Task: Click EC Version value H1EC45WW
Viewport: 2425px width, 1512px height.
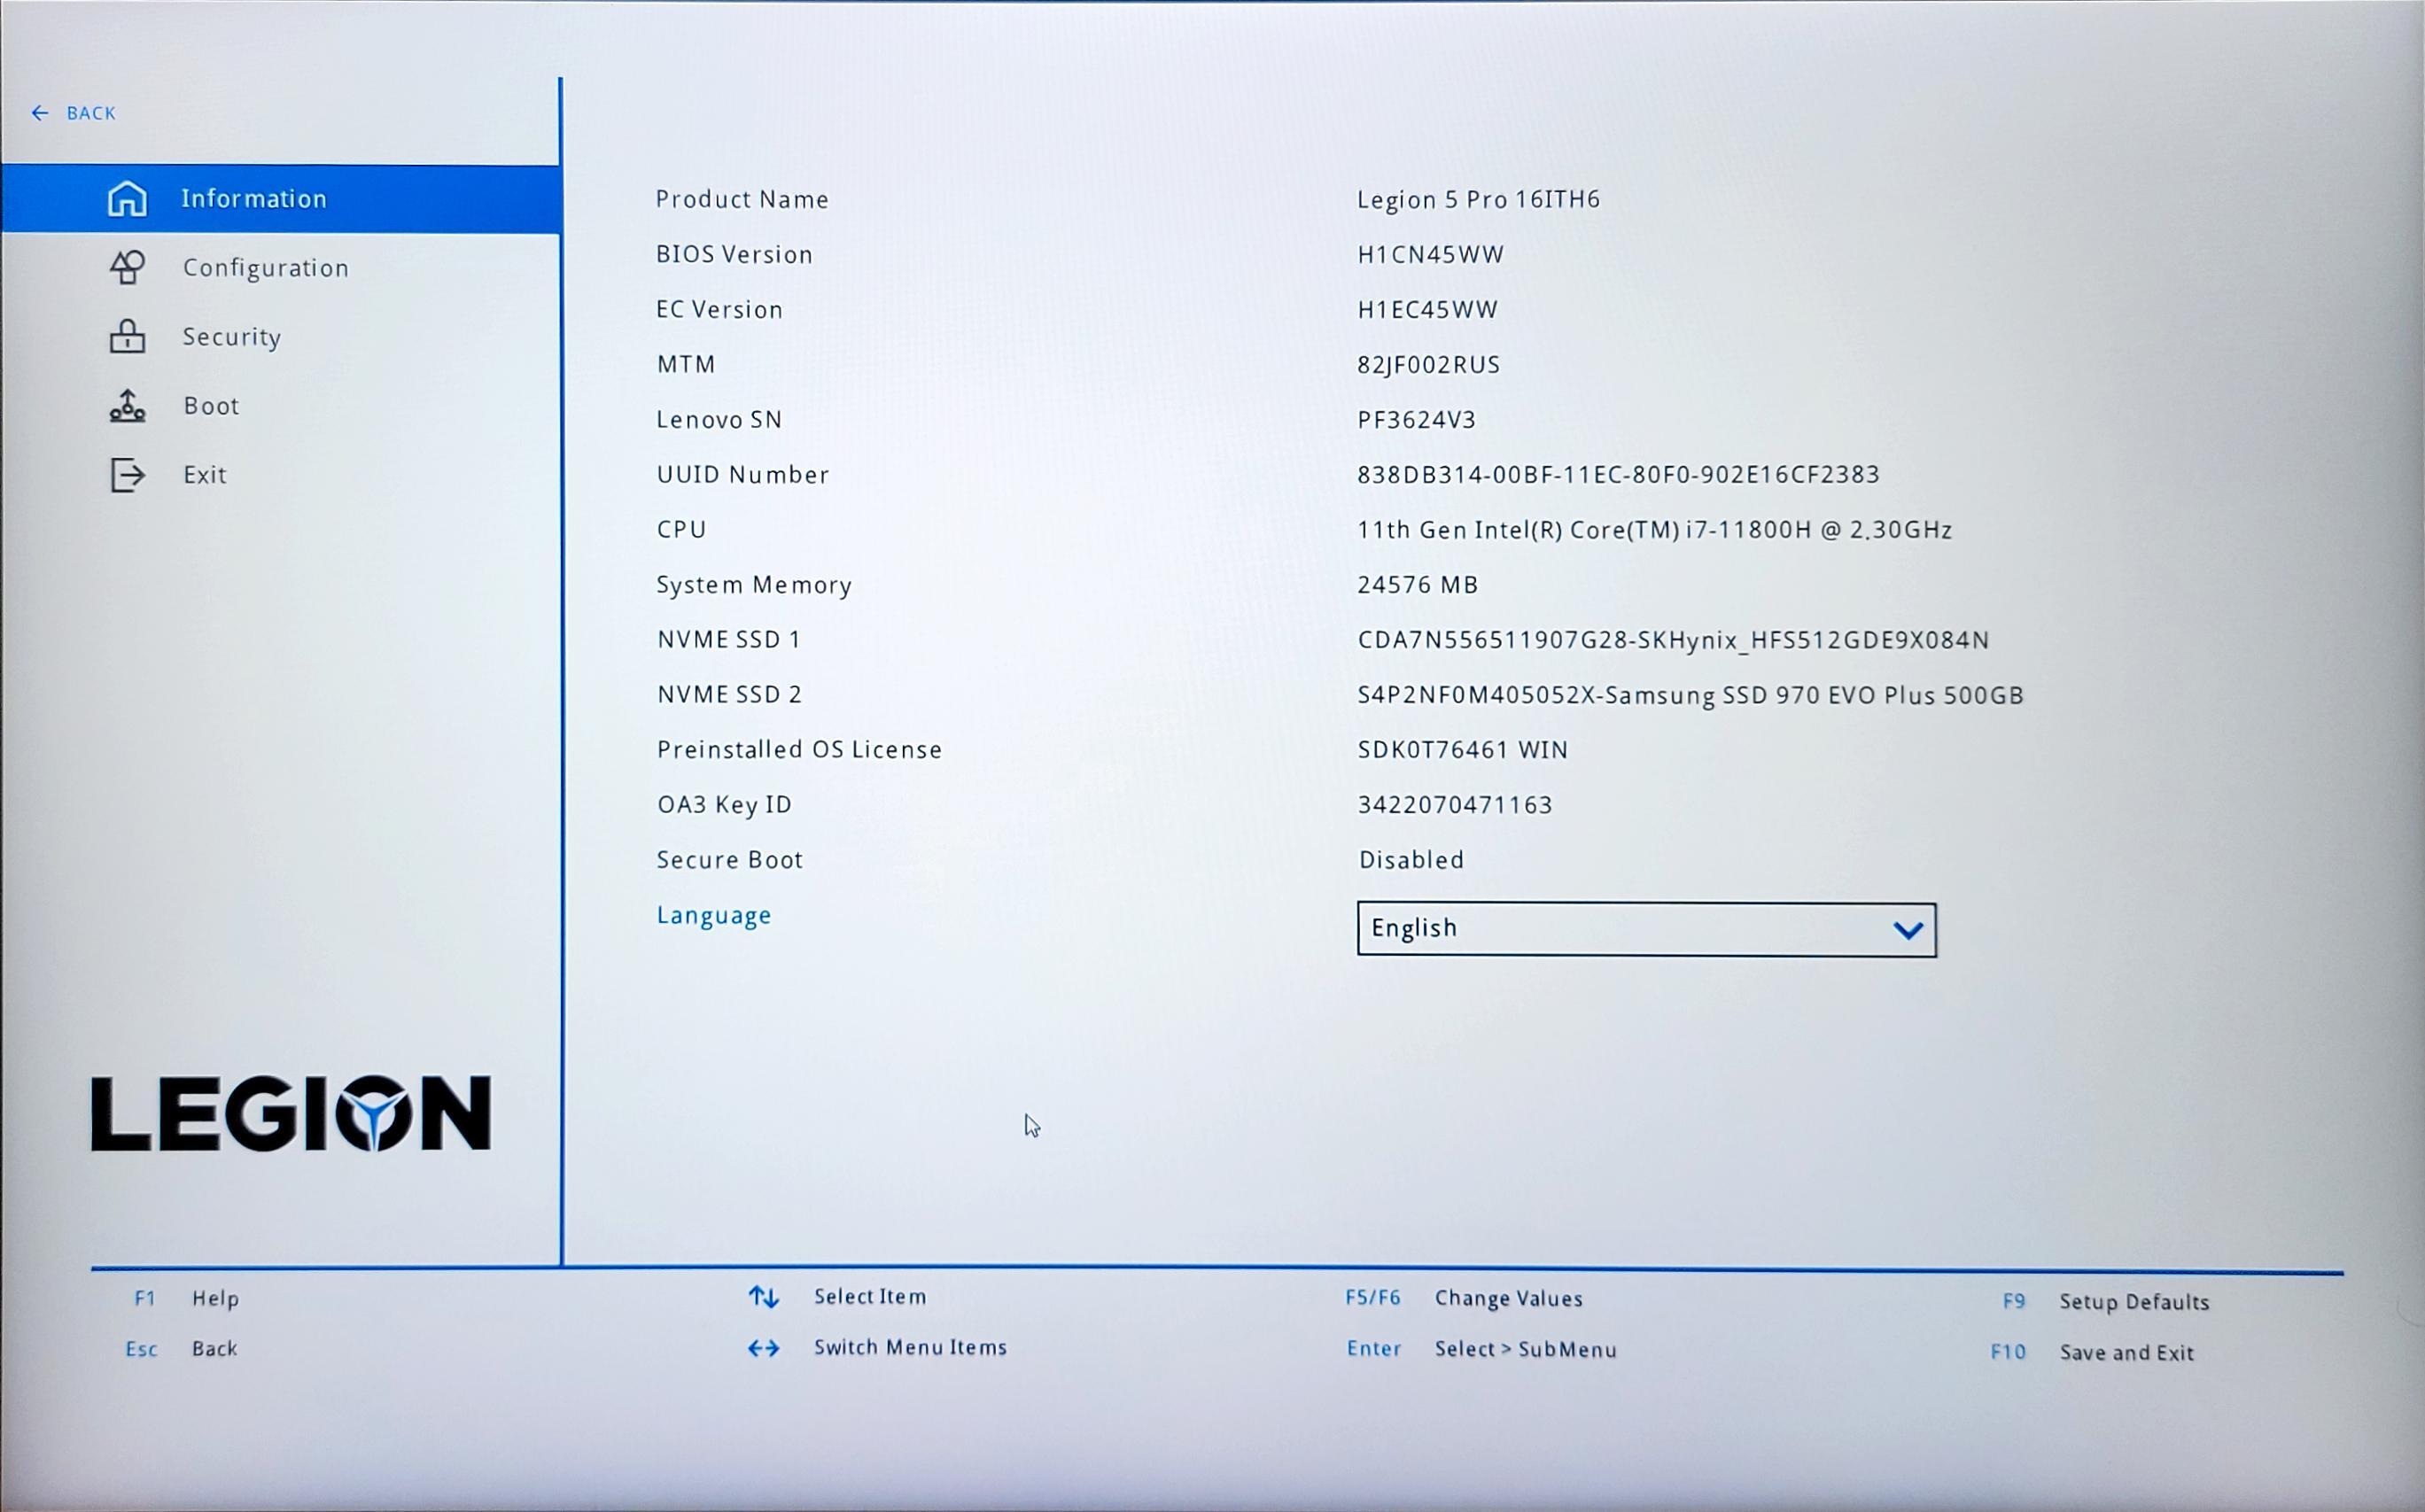Action: pyautogui.click(x=1428, y=309)
